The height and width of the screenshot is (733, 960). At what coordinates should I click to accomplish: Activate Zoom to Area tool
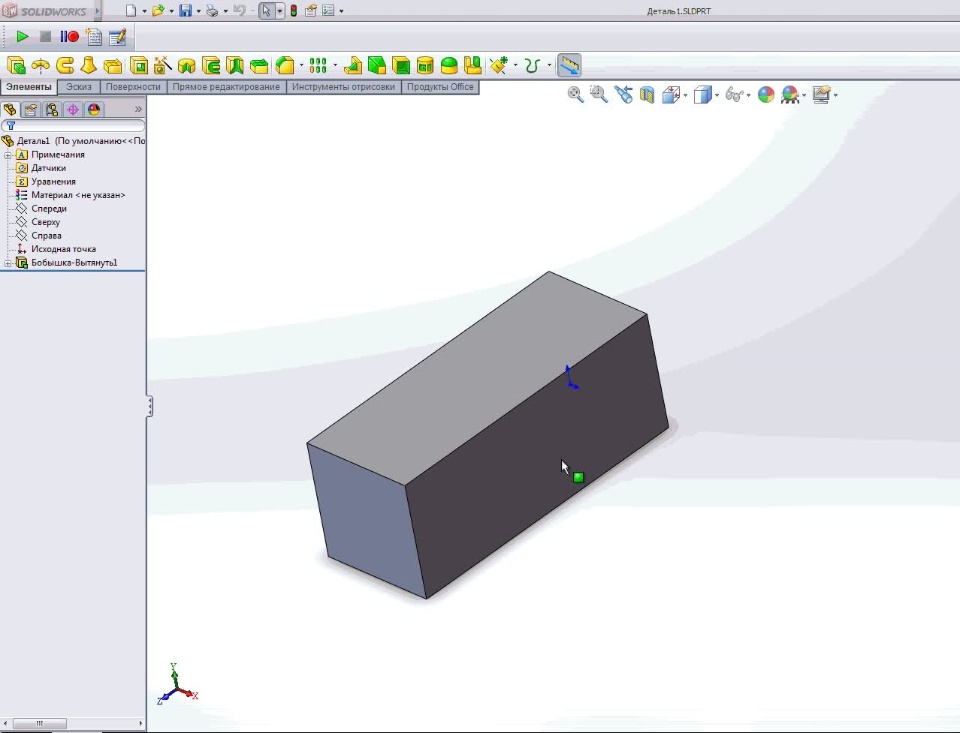click(599, 94)
